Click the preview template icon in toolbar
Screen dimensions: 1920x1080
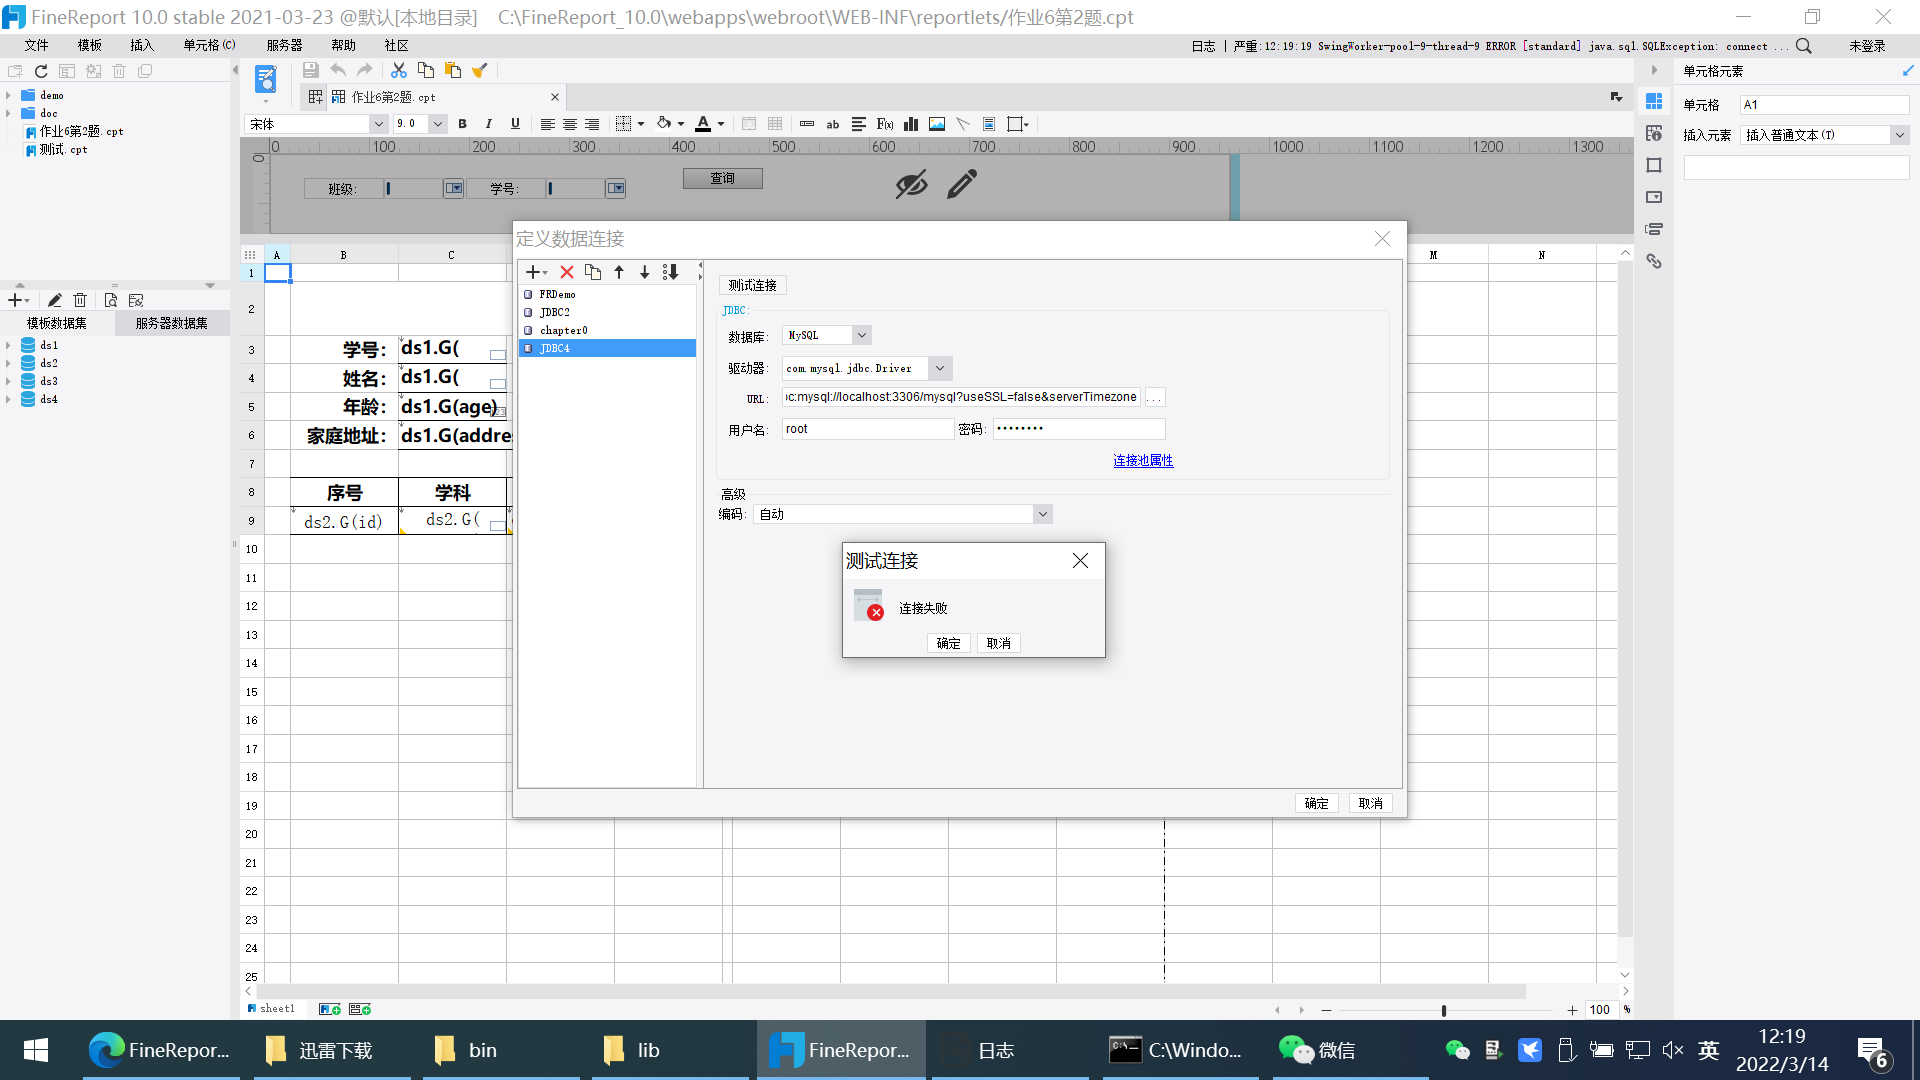tap(265, 78)
